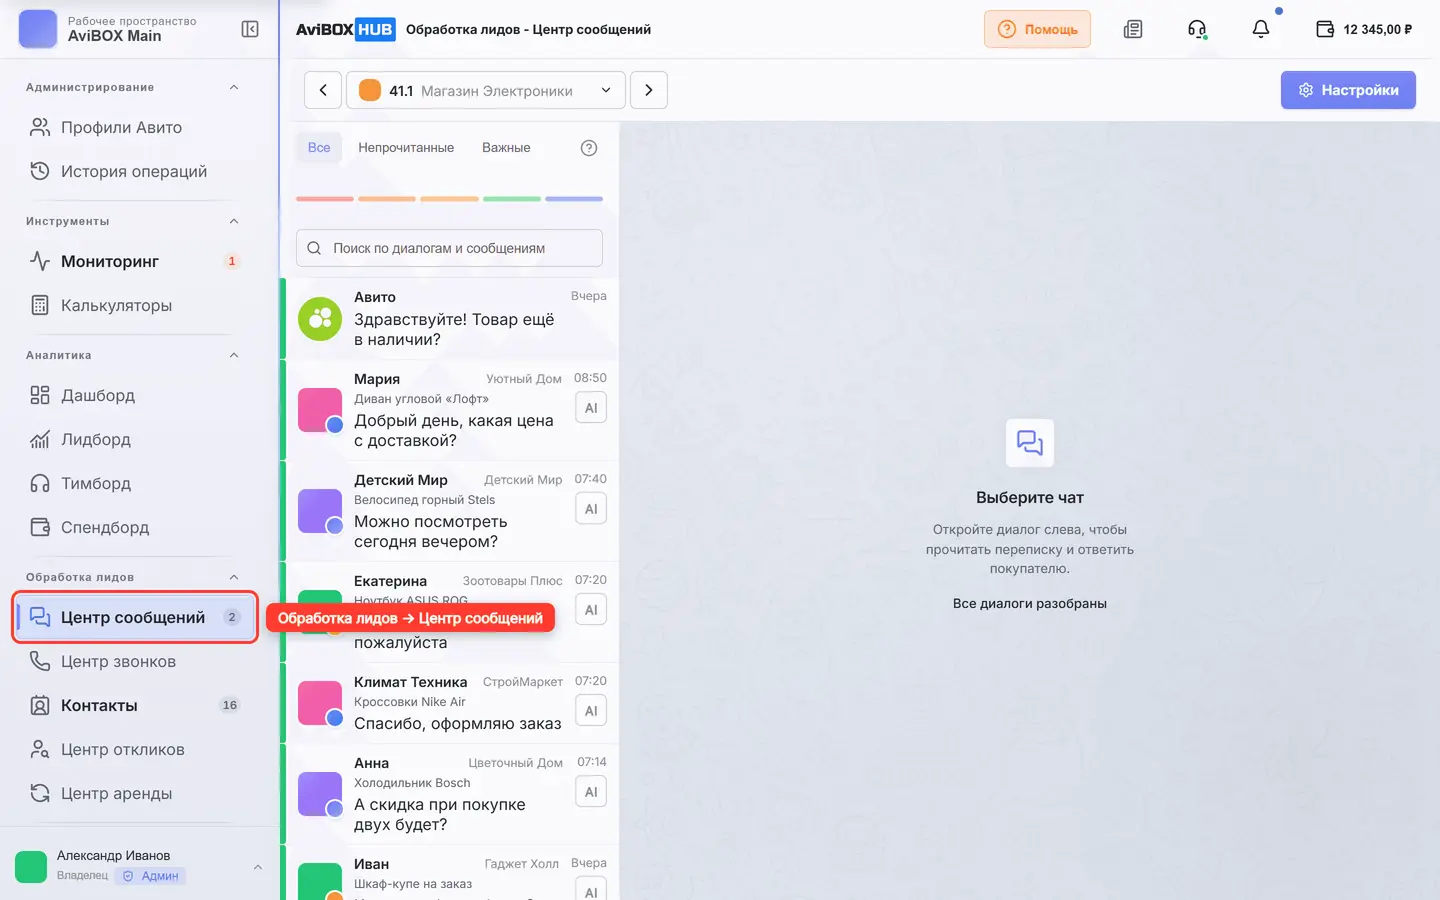The width and height of the screenshot is (1440, 900).
Task: Open the Авито chat avatar
Action: pyautogui.click(x=320, y=319)
